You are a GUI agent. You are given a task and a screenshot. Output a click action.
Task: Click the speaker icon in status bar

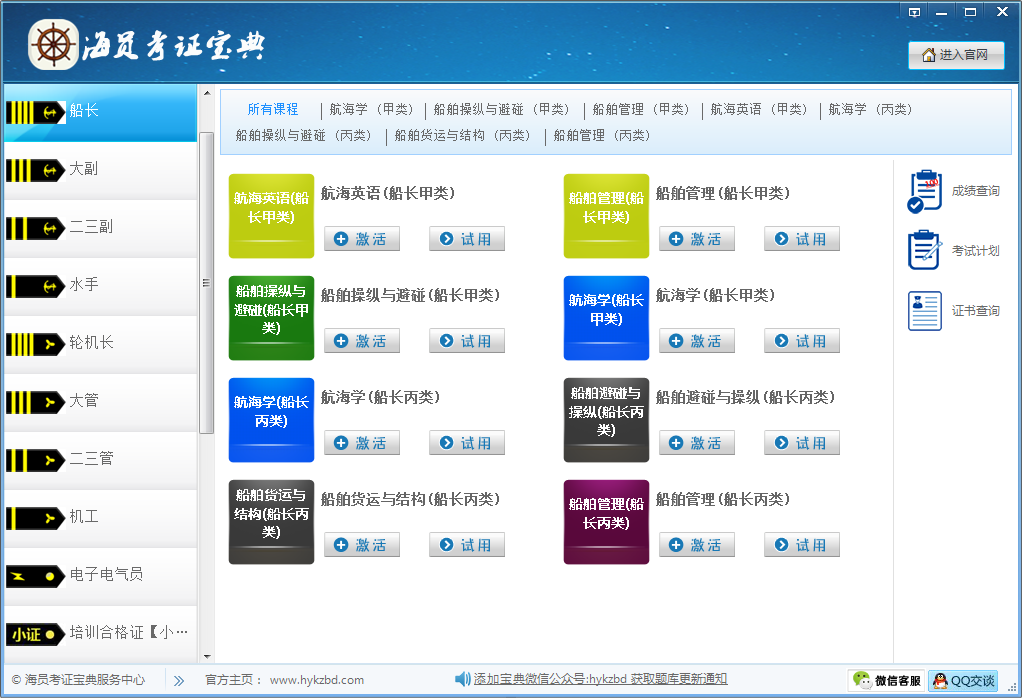[x=462, y=680]
